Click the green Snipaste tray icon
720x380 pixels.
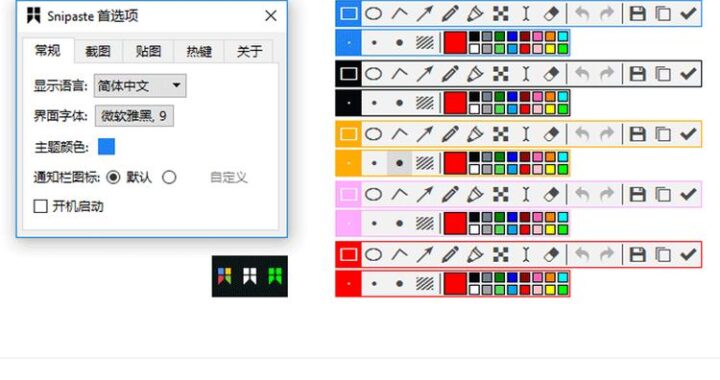tap(275, 276)
